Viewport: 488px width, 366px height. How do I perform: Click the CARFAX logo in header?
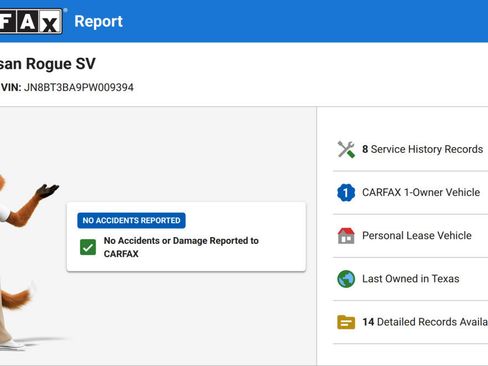coord(31,22)
